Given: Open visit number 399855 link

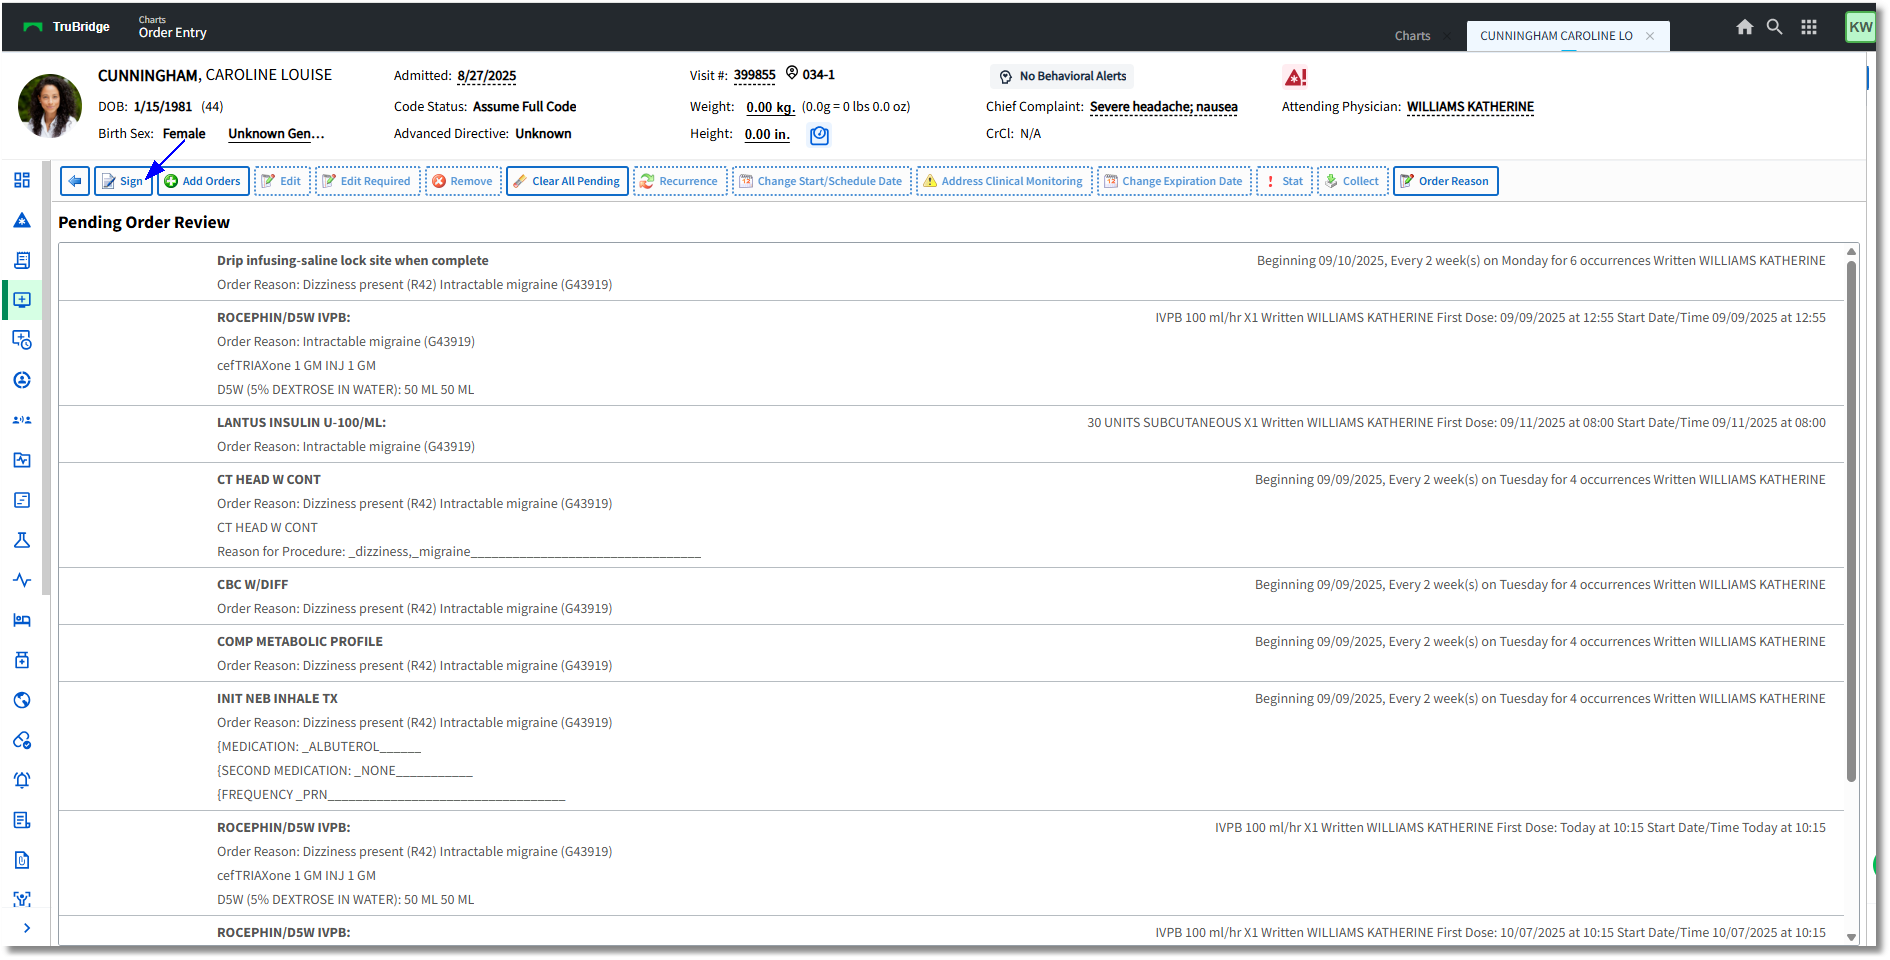Looking at the screenshot, I should (755, 75).
